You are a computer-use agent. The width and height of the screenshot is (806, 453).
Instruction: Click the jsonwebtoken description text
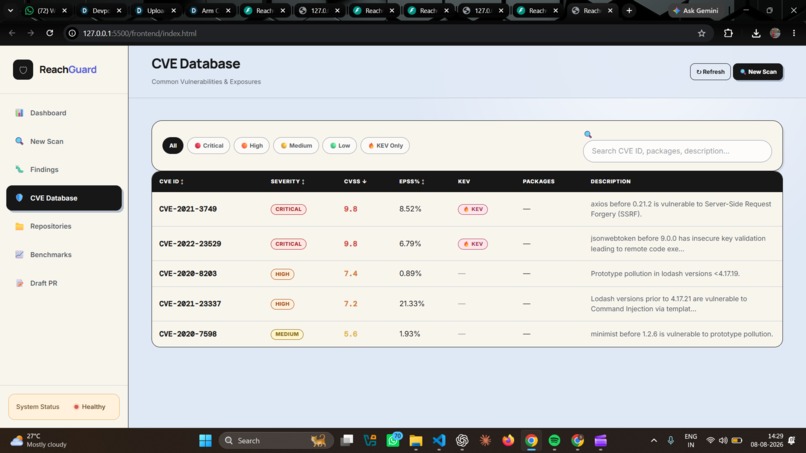coord(678,244)
